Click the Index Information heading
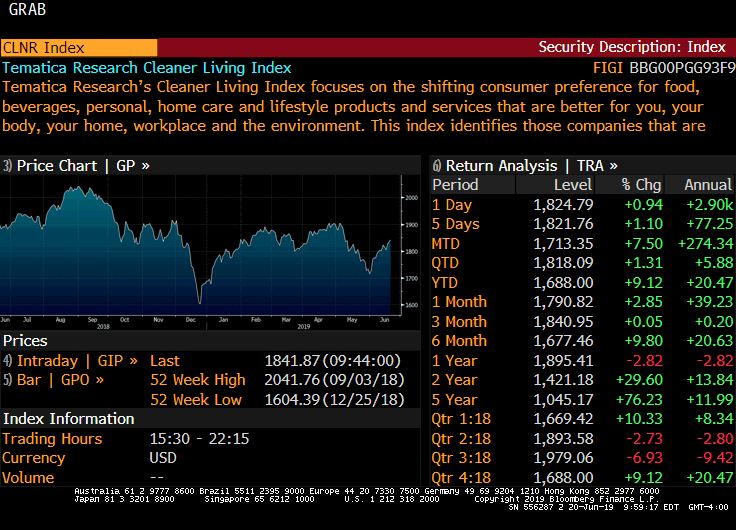 coord(69,419)
